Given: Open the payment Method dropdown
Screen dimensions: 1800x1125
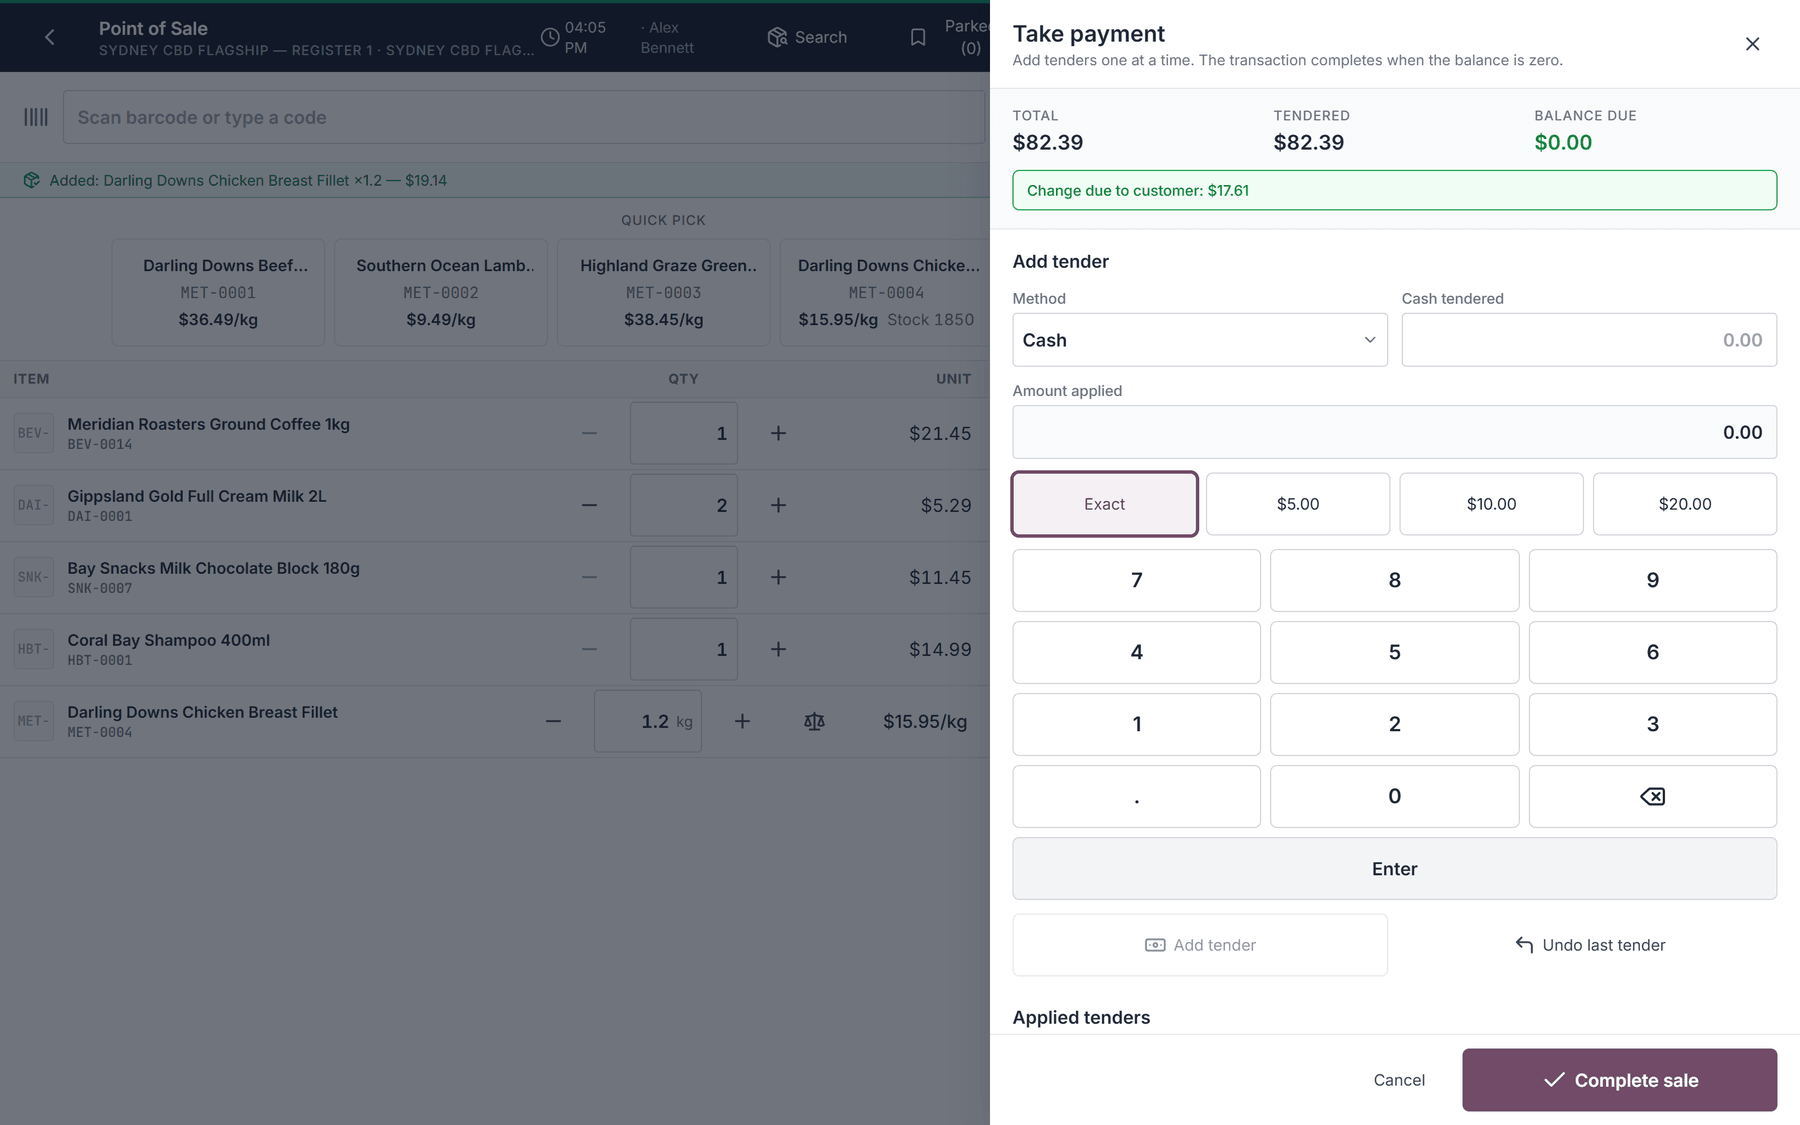Looking at the screenshot, I should coord(1200,340).
